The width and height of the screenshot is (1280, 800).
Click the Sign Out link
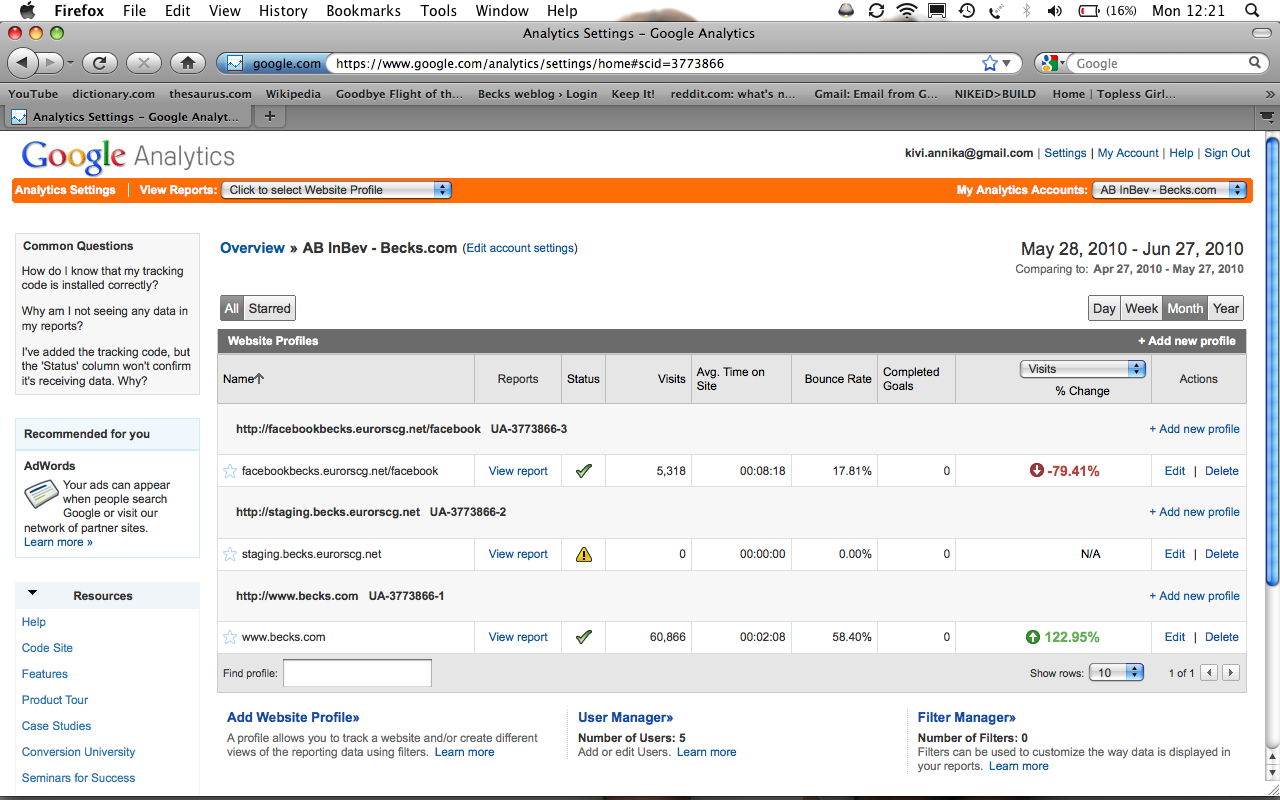tap(1227, 153)
